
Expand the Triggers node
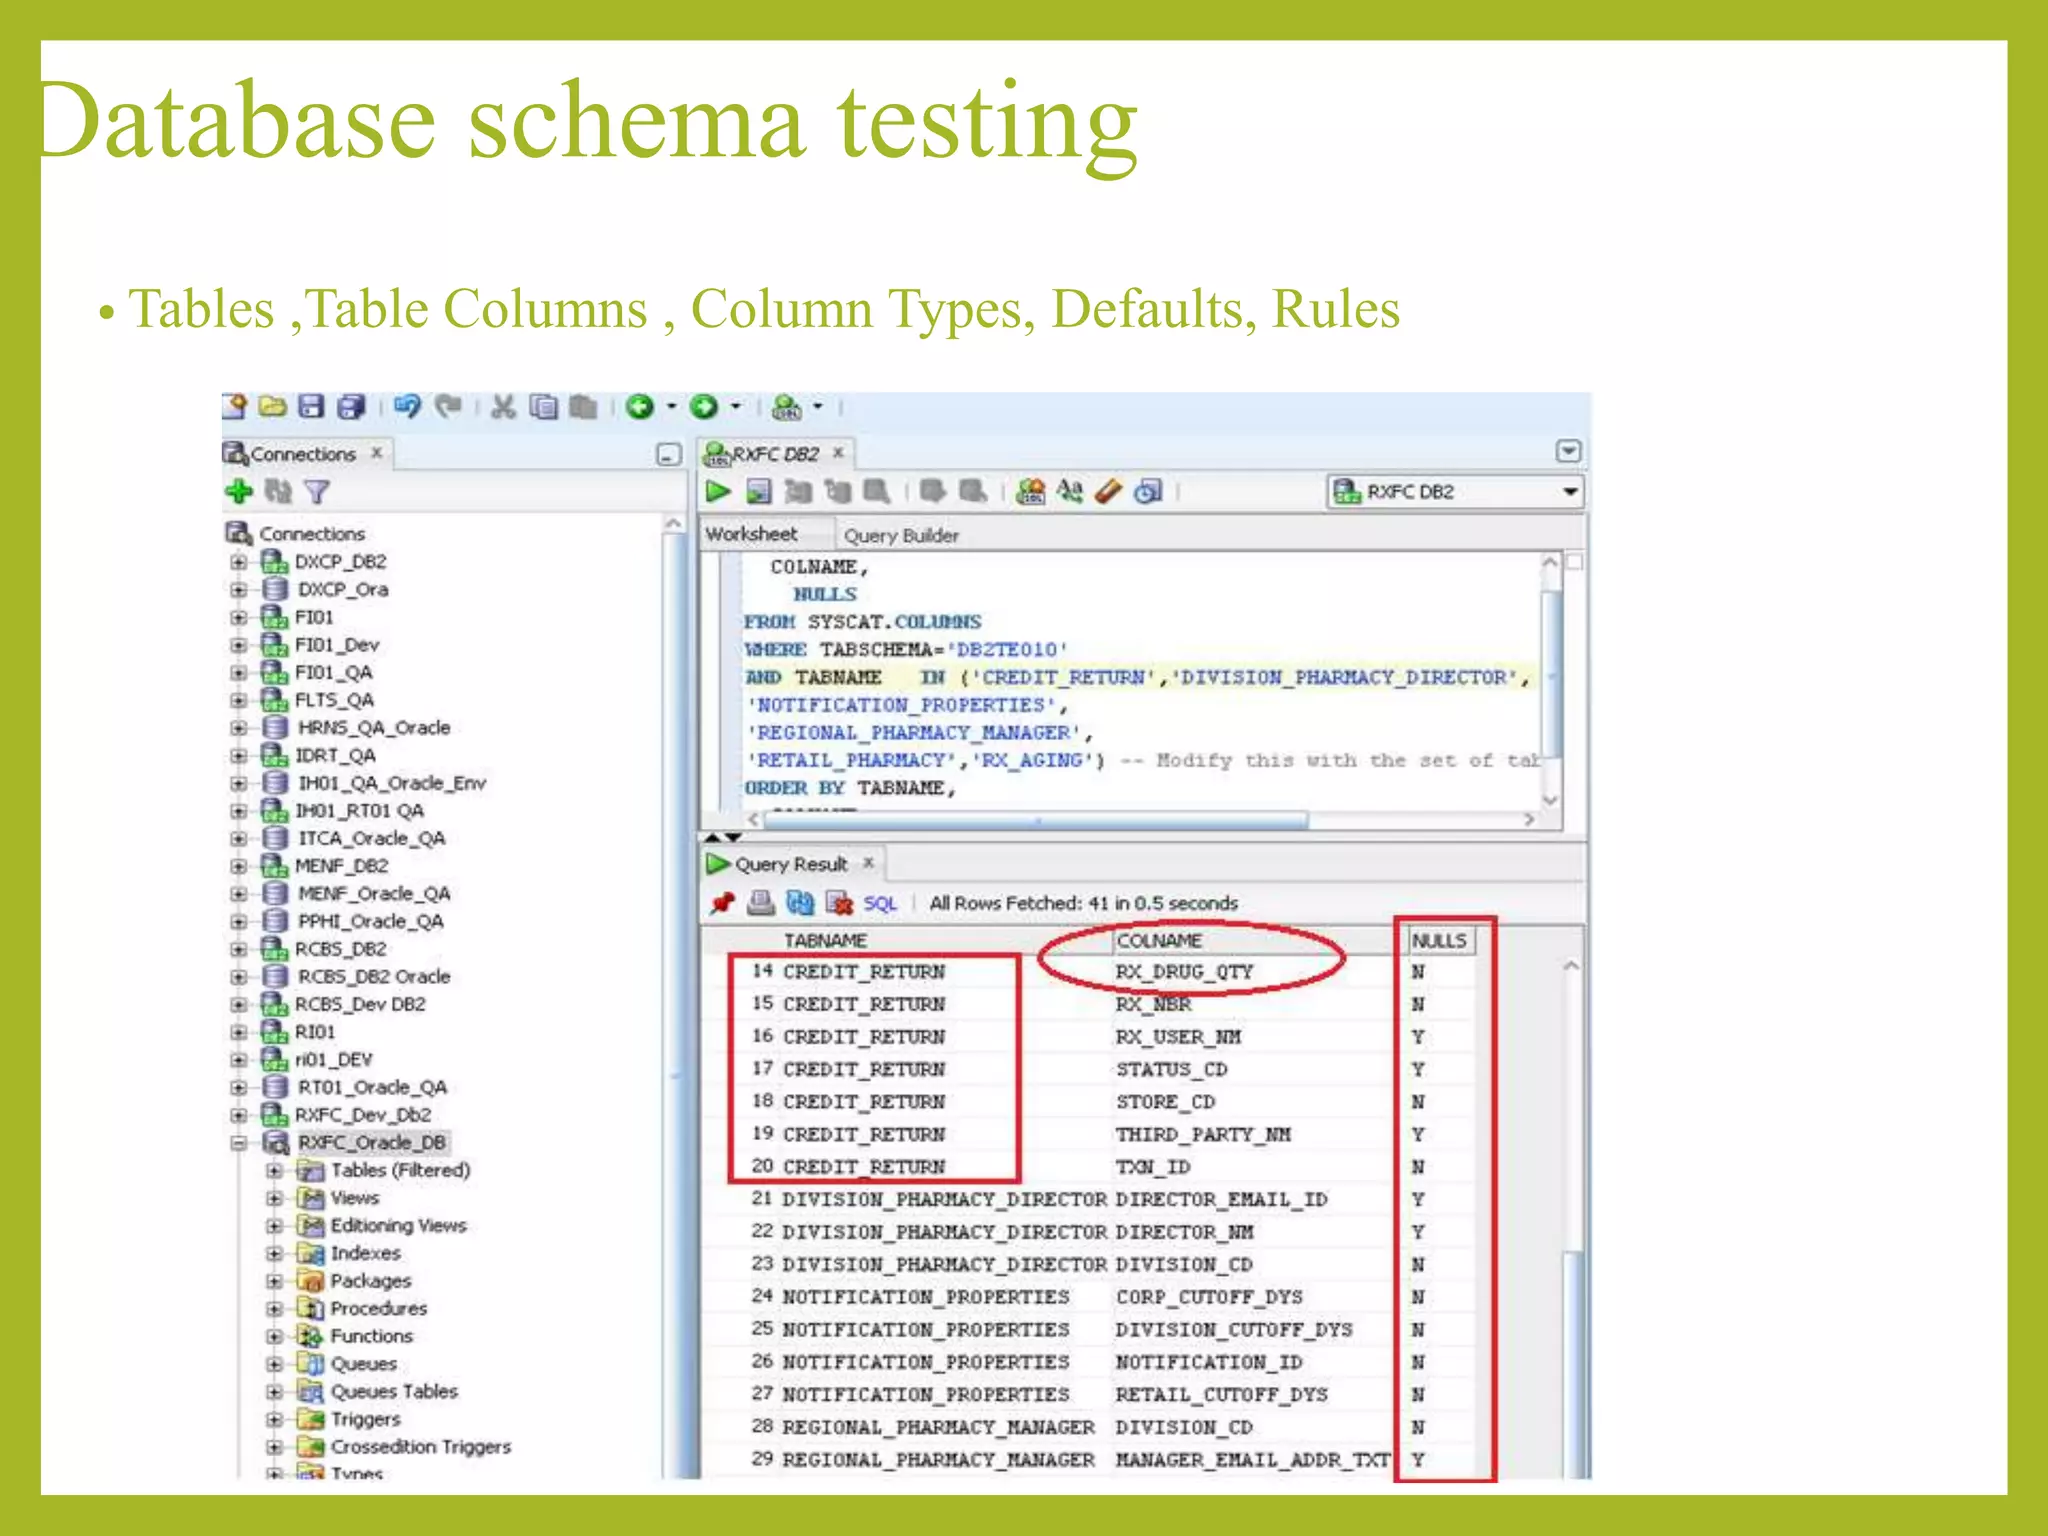point(274,1419)
